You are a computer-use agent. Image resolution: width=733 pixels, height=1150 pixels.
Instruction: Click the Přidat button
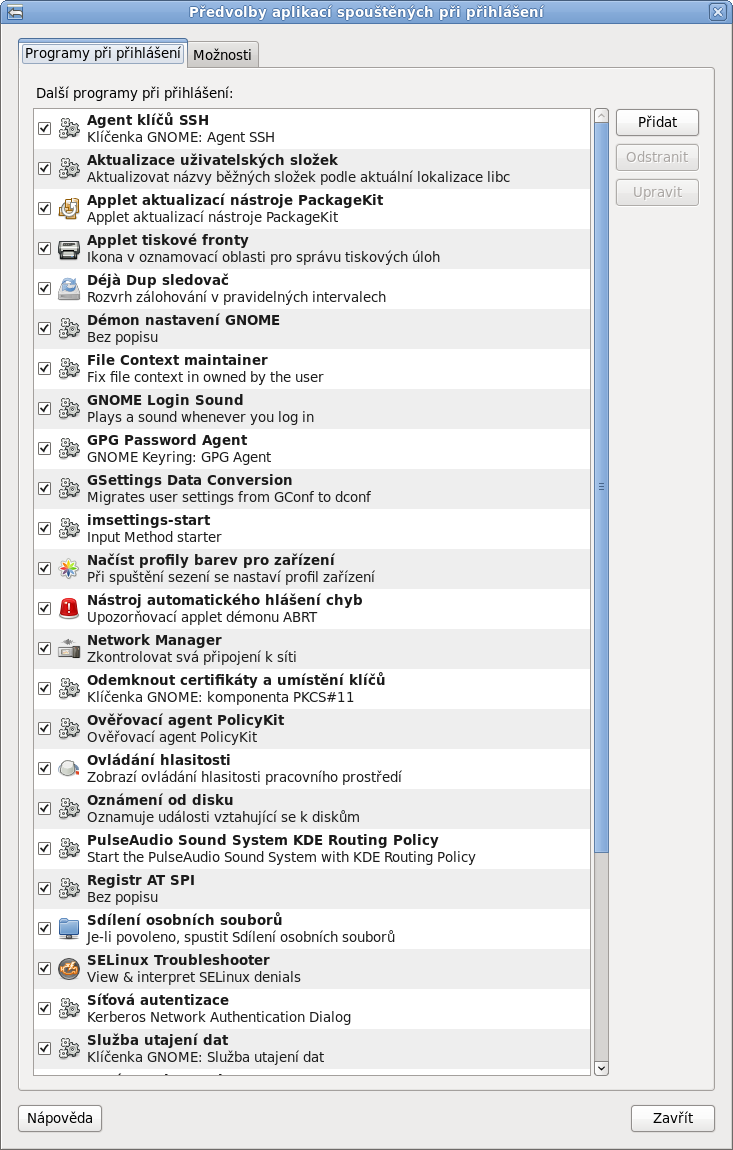pyautogui.click(x=657, y=122)
